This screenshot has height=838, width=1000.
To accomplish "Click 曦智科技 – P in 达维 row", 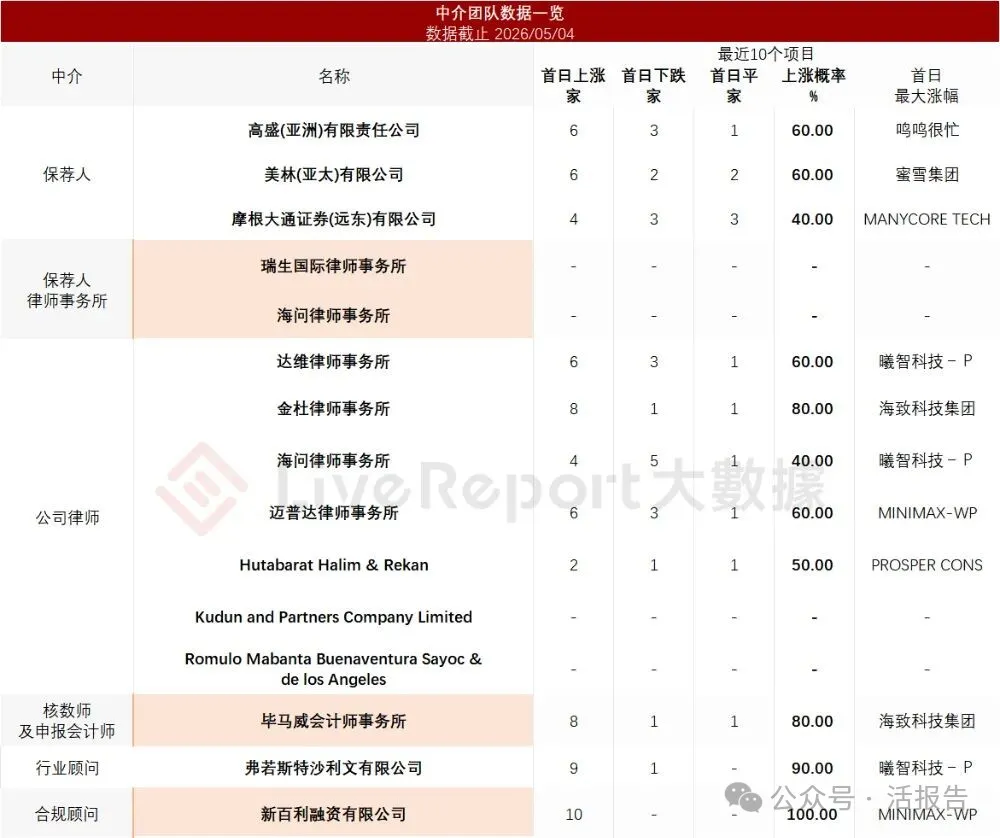I will click(926, 362).
